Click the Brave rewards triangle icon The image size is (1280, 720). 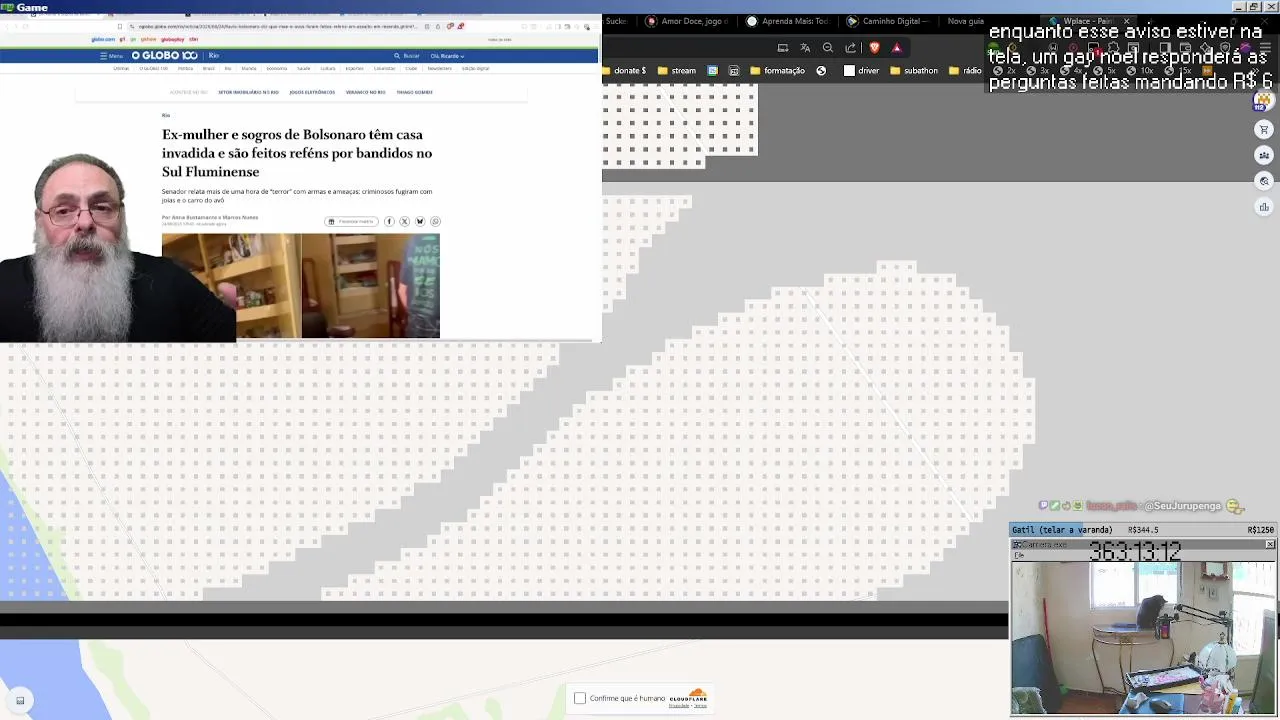point(897,47)
